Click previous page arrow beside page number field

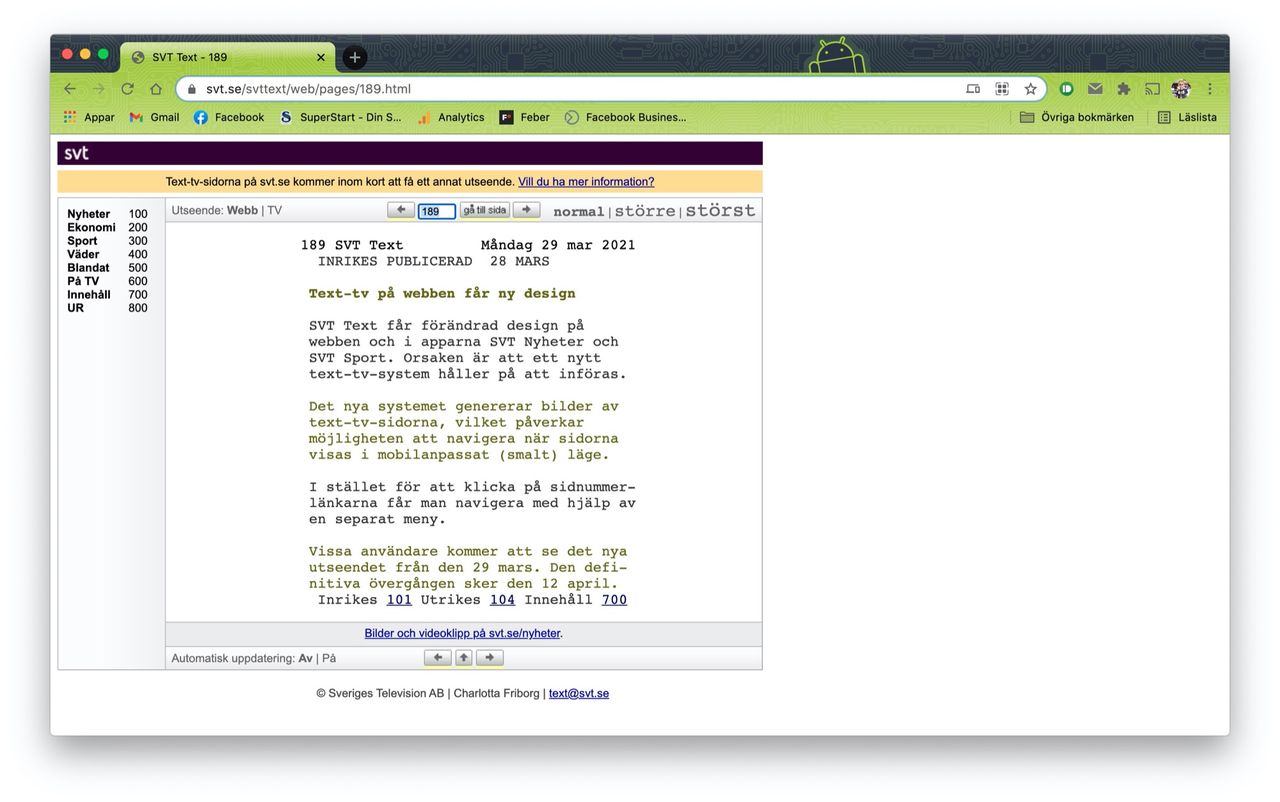[401, 210]
